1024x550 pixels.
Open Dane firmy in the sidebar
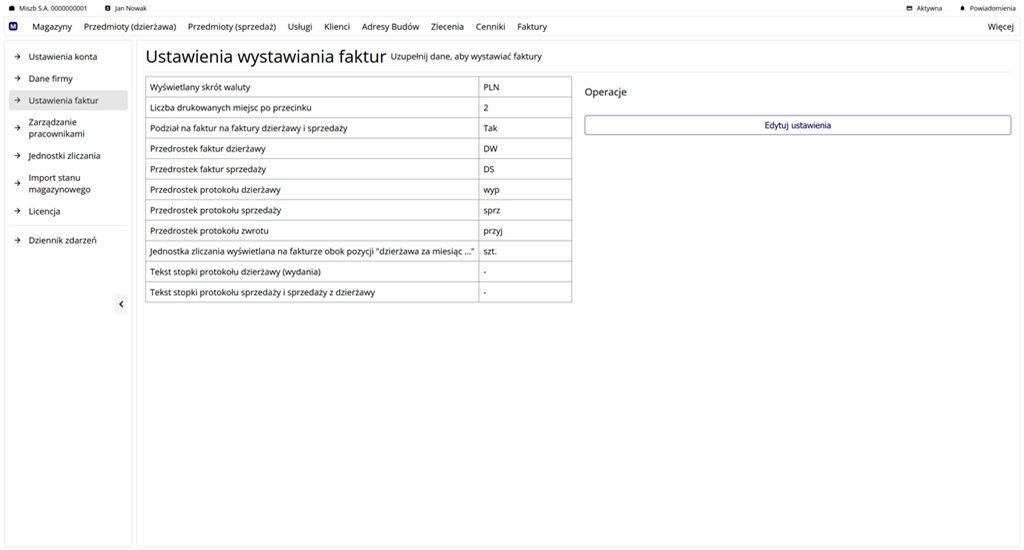click(x=51, y=79)
